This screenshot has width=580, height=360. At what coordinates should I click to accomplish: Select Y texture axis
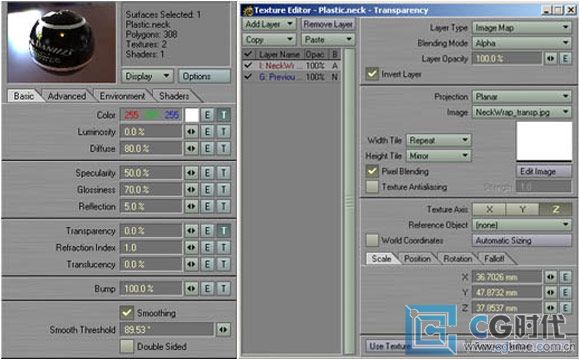coord(522,209)
